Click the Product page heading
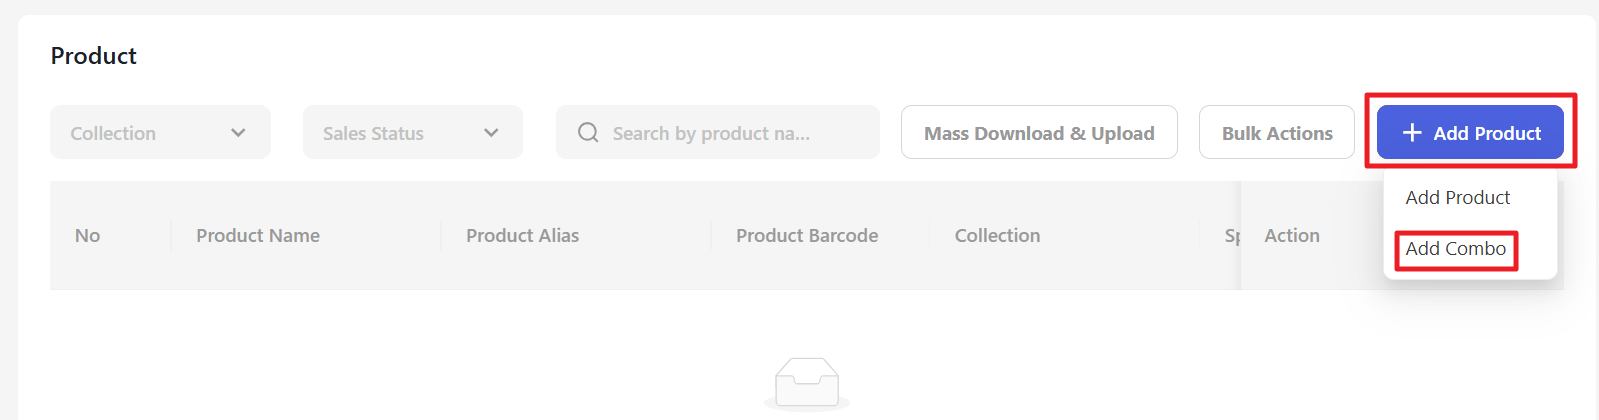Screen dimensions: 1599x420 (94, 56)
